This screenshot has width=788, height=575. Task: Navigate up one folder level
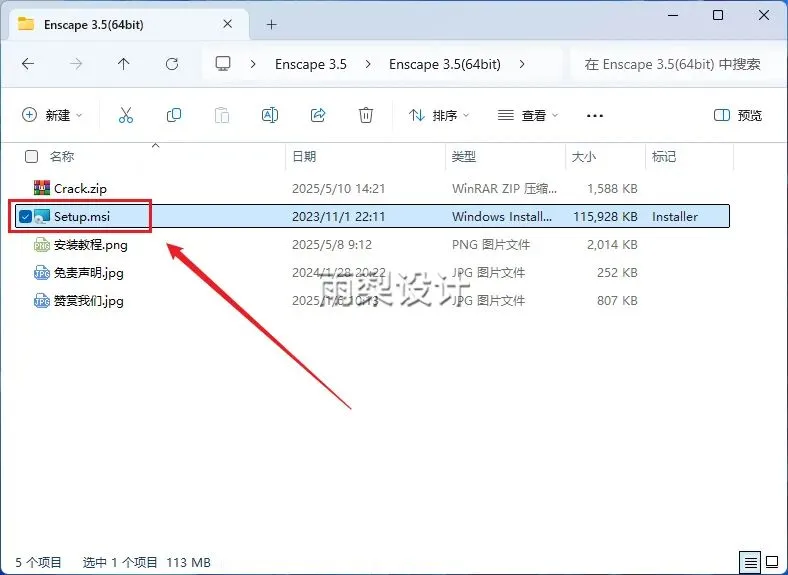(x=124, y=64)
